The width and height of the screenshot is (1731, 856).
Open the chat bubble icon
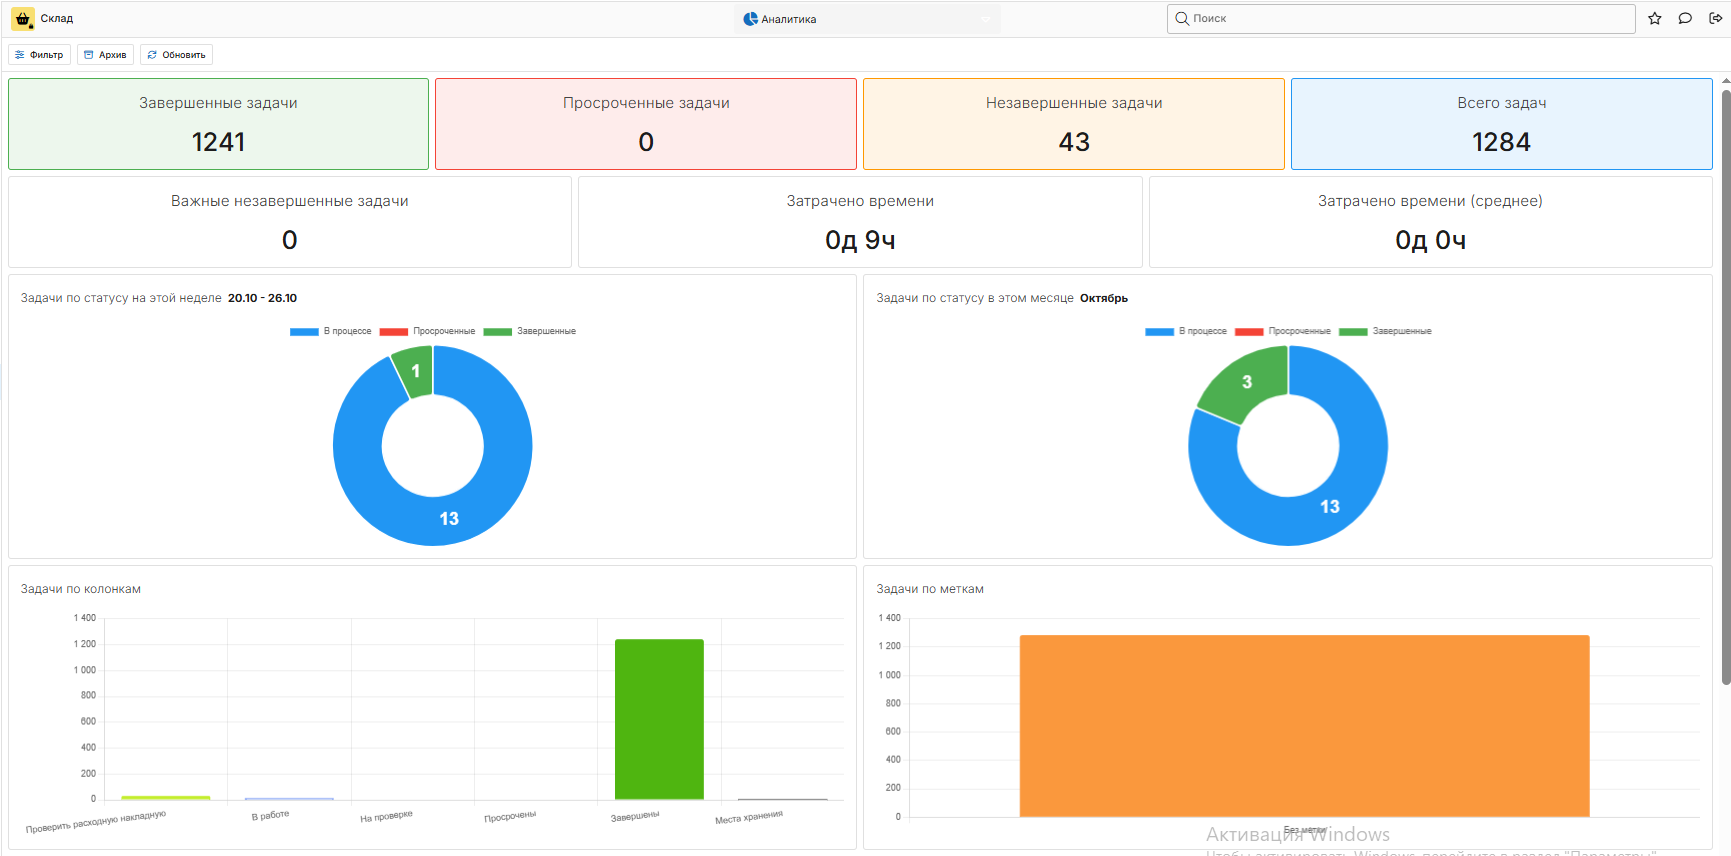click(x=1685, y=19)
